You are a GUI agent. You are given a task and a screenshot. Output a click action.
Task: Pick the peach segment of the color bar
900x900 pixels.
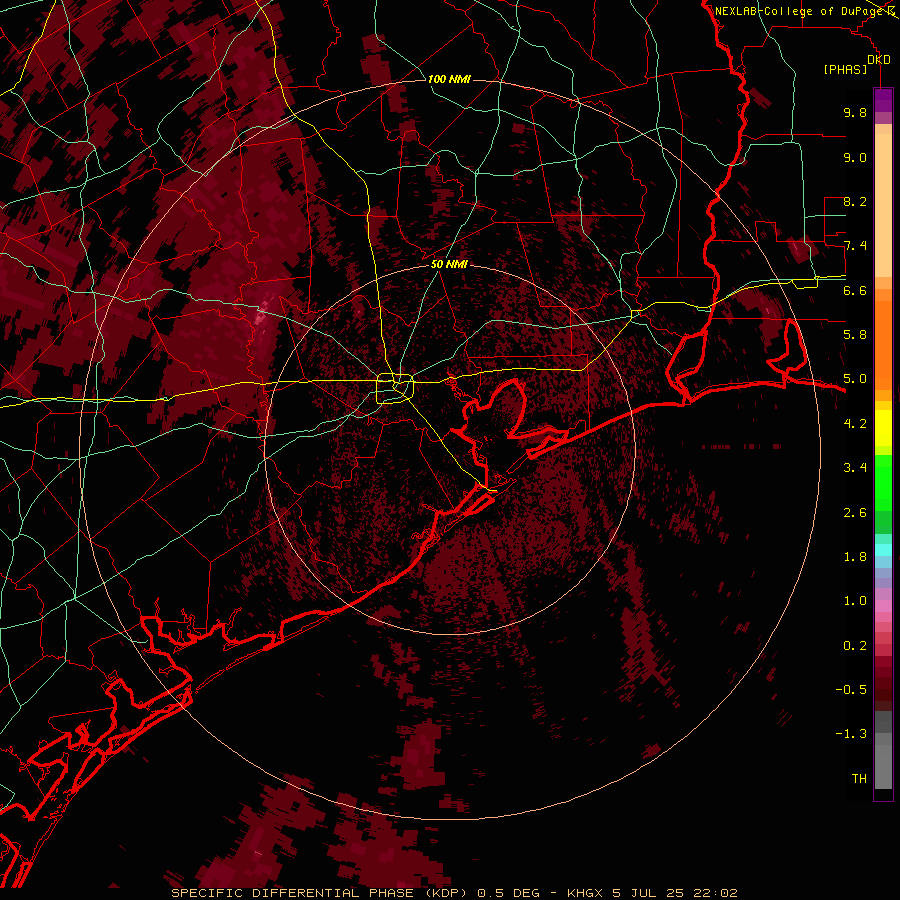(x=883, y=207)
